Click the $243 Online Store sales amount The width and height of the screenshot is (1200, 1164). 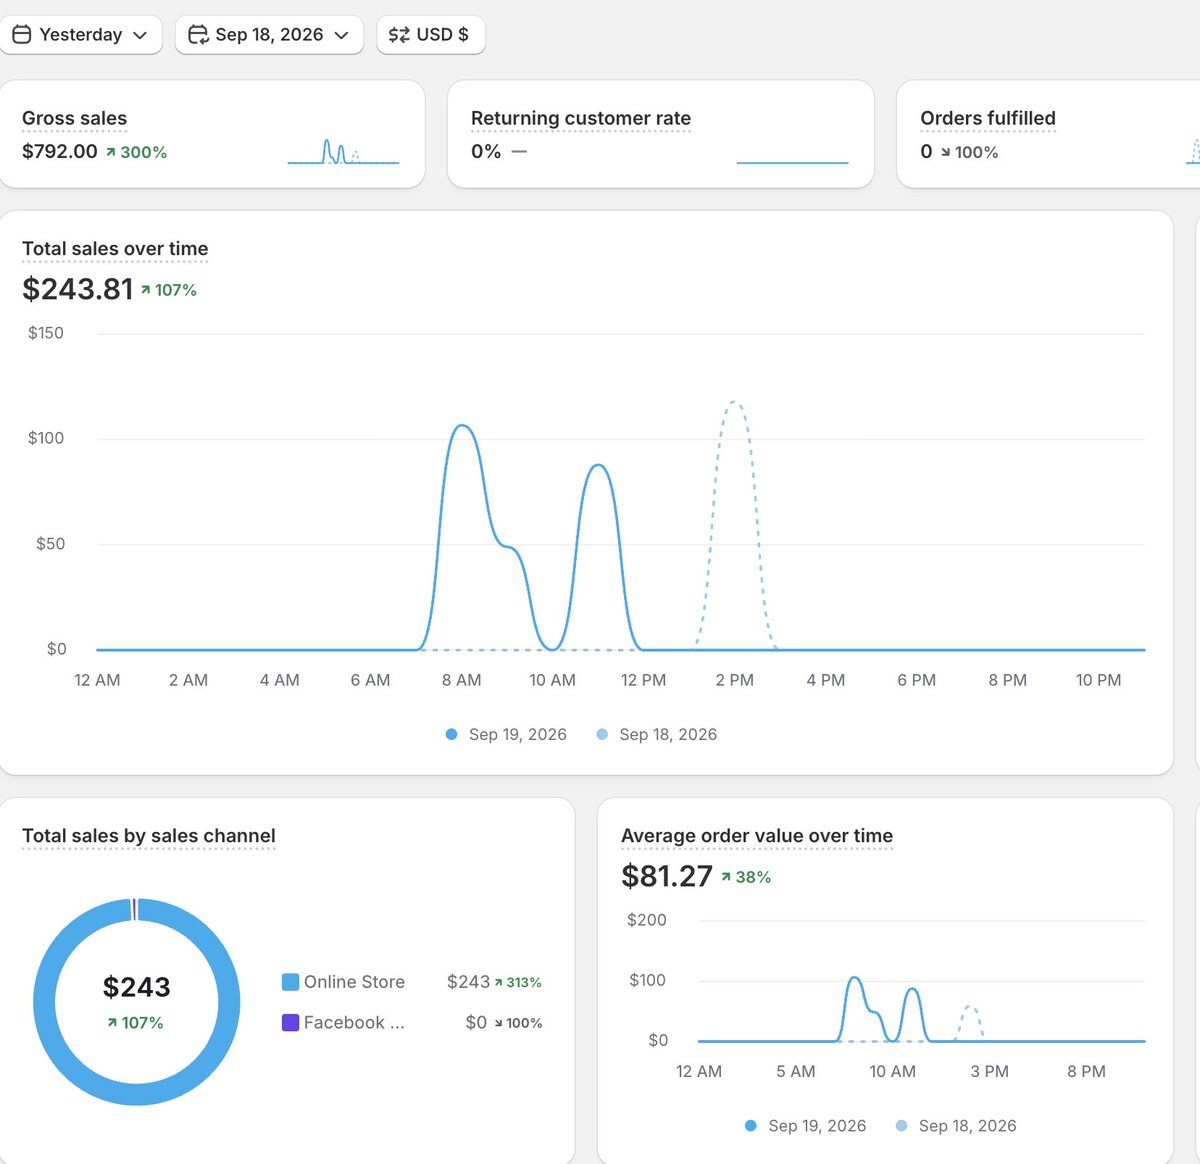468,982
